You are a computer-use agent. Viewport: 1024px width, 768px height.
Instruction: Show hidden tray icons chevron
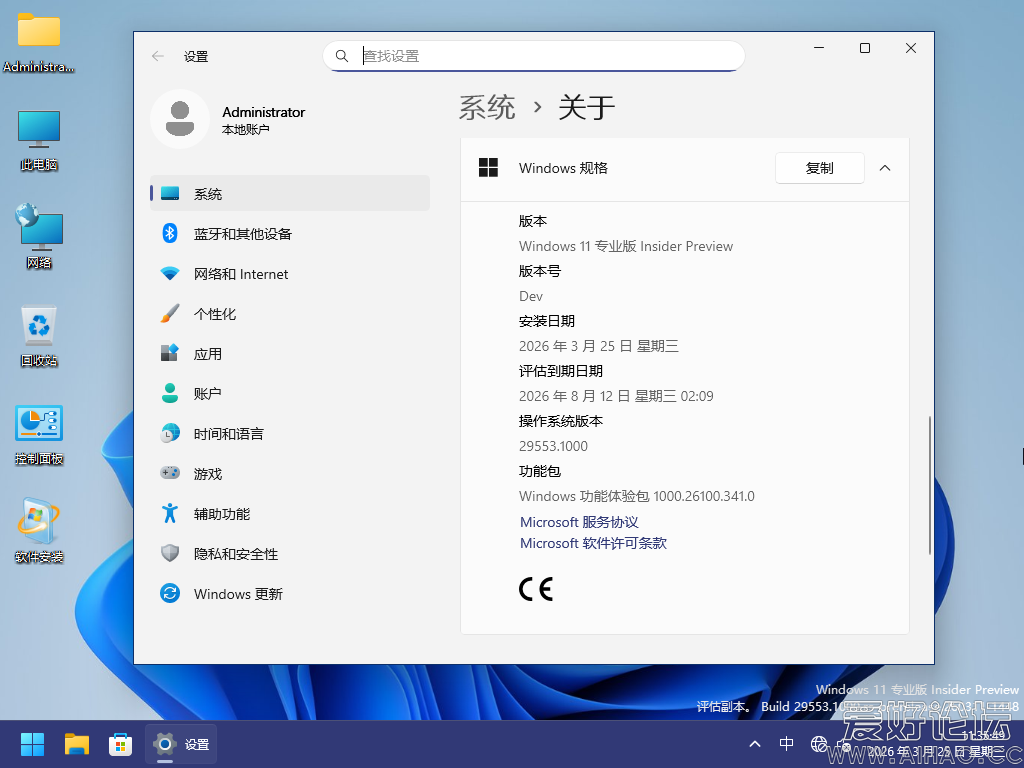pyautogui.click(x=755, y=744)
